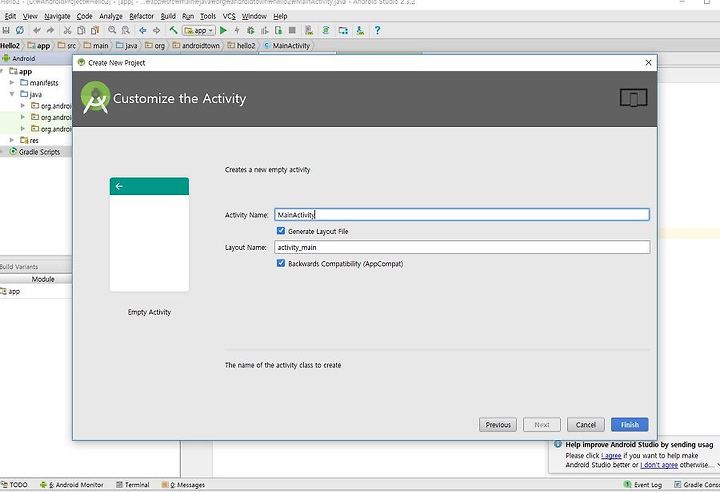Screen dimensions: 720x492
Task: Click the gray Stop square icon
Action: click(292, 30)
